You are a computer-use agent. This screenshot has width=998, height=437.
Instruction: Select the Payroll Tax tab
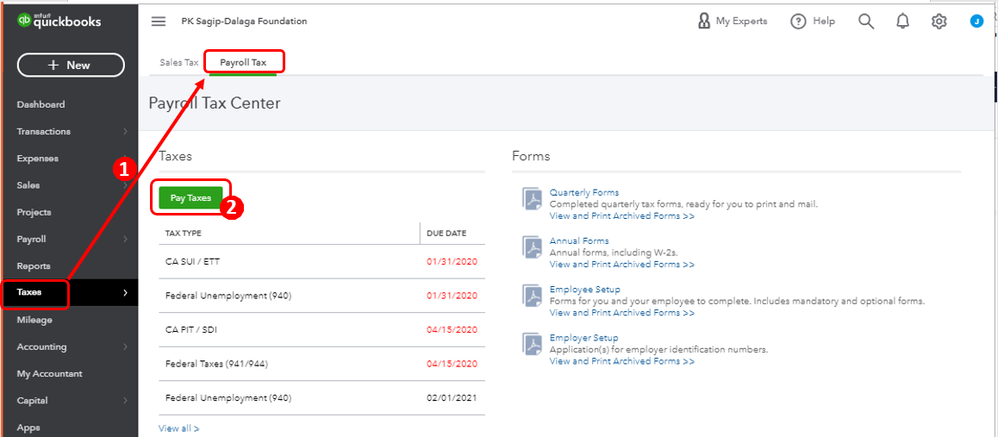pyautogui.click(x=243, y=62)
